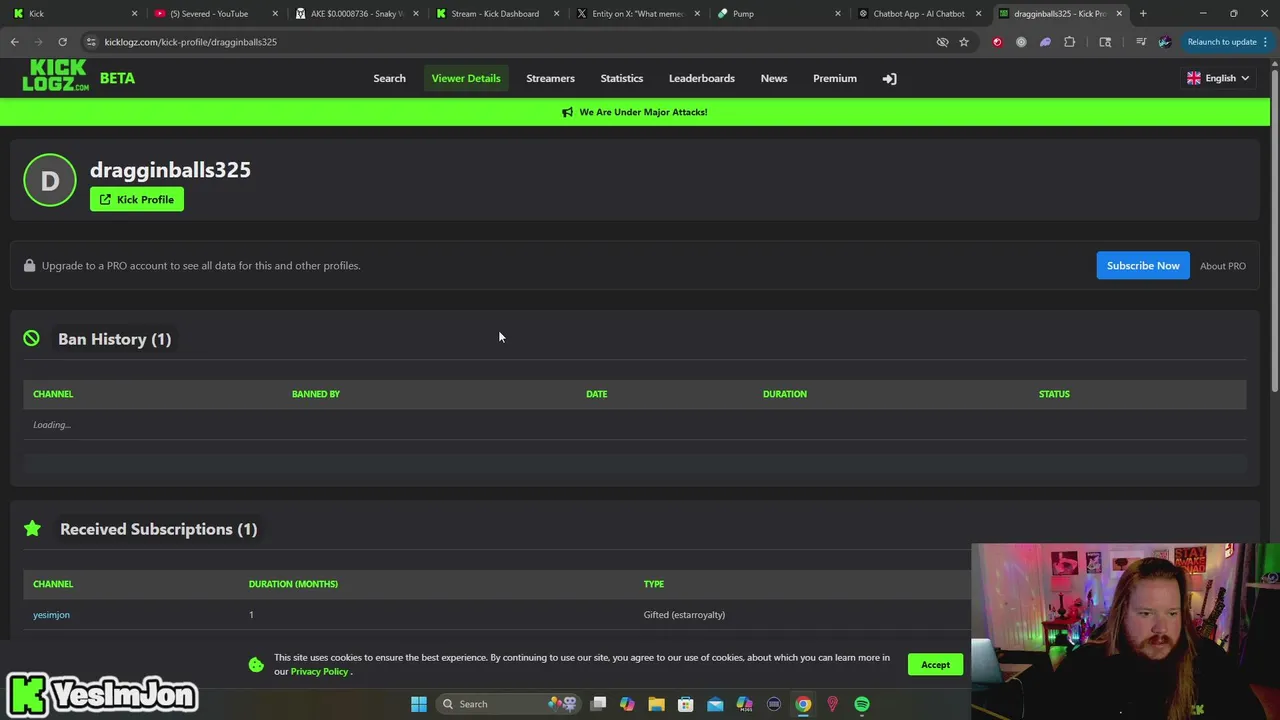Open the yesimjon channel link
1280x720 pixels.
(x=51, y=615)
